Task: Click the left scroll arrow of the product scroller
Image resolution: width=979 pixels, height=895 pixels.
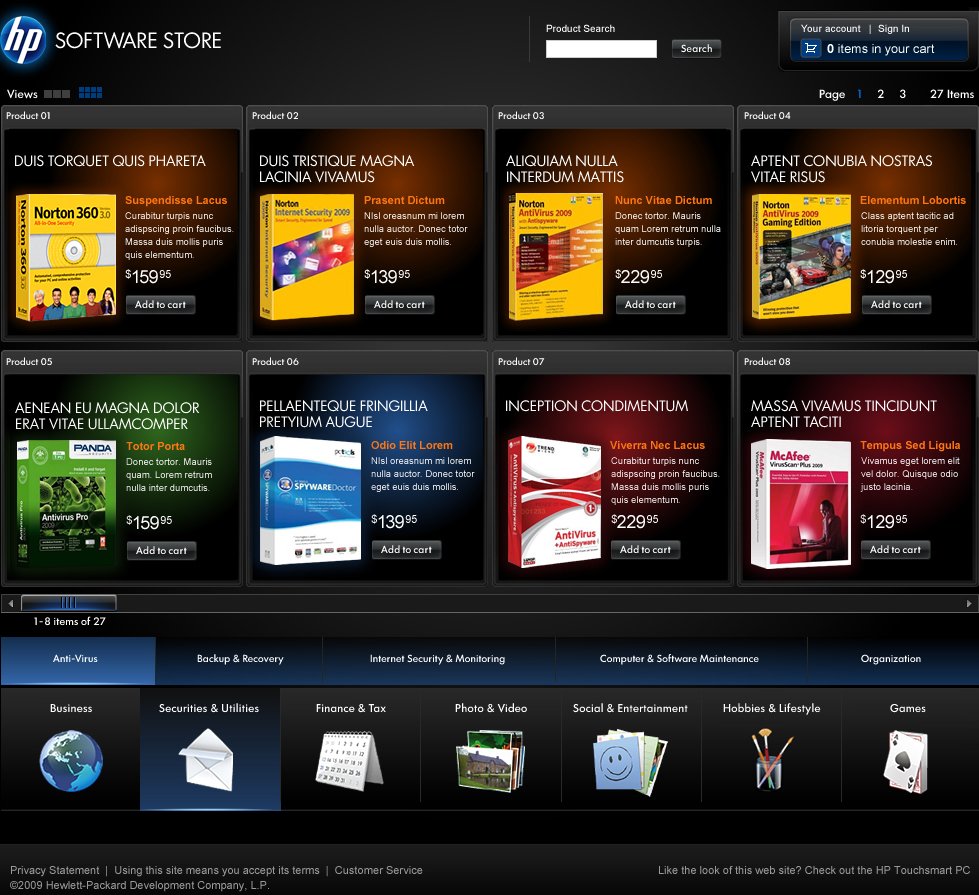Action: (11, 603)
